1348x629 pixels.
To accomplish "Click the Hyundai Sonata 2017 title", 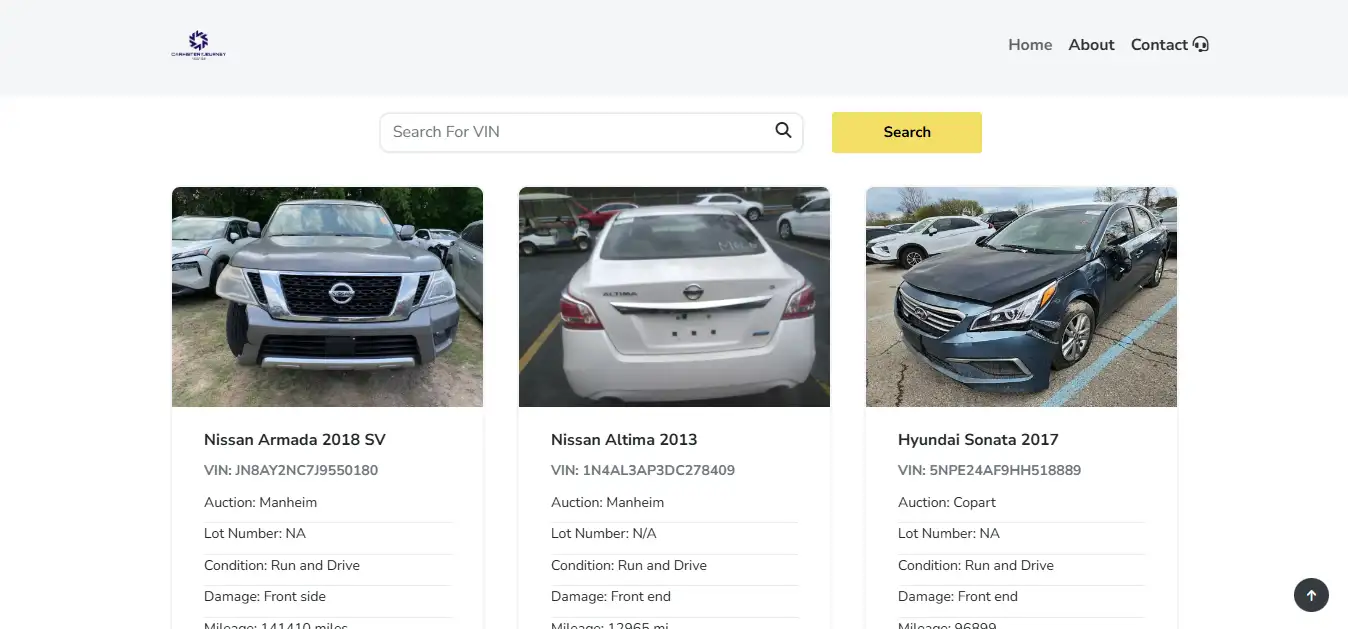I will [x=978, y=440].
